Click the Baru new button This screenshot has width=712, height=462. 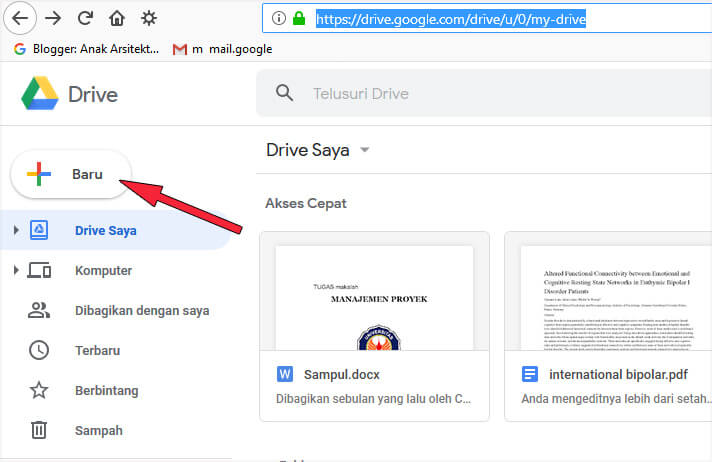tap(71, 174)
